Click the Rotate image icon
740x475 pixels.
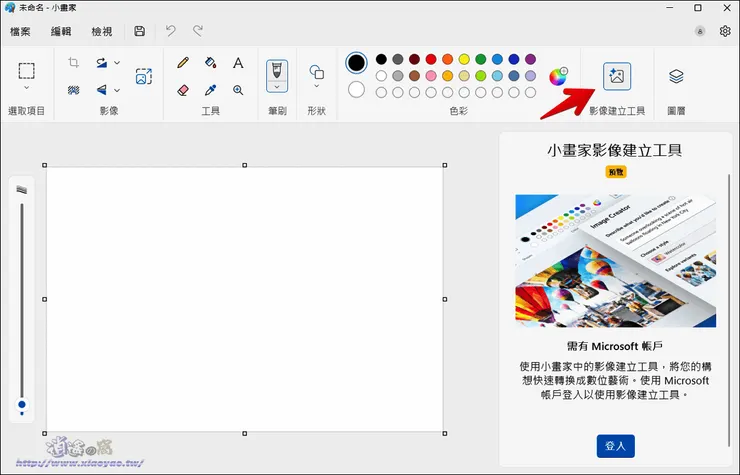click(101, 62)
